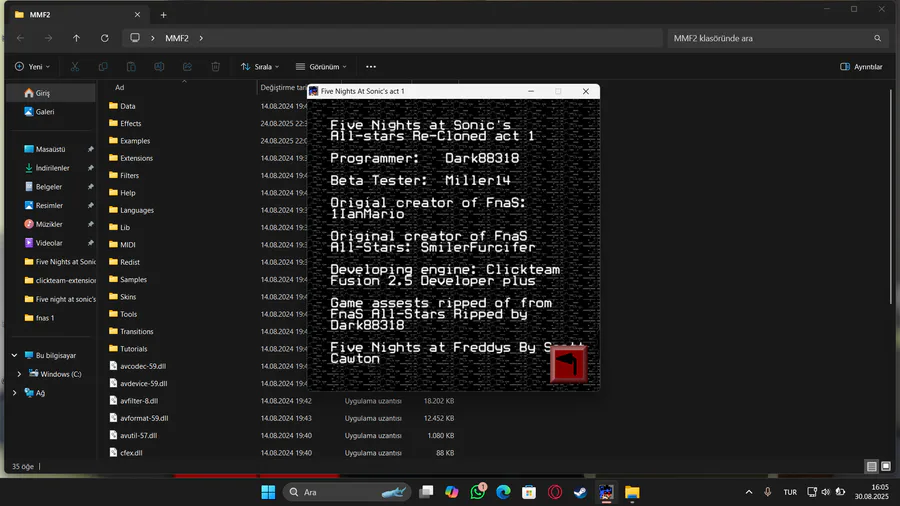Select the Skins folder
This screenshot has width=900, height=506.
(x=127, y=297)
